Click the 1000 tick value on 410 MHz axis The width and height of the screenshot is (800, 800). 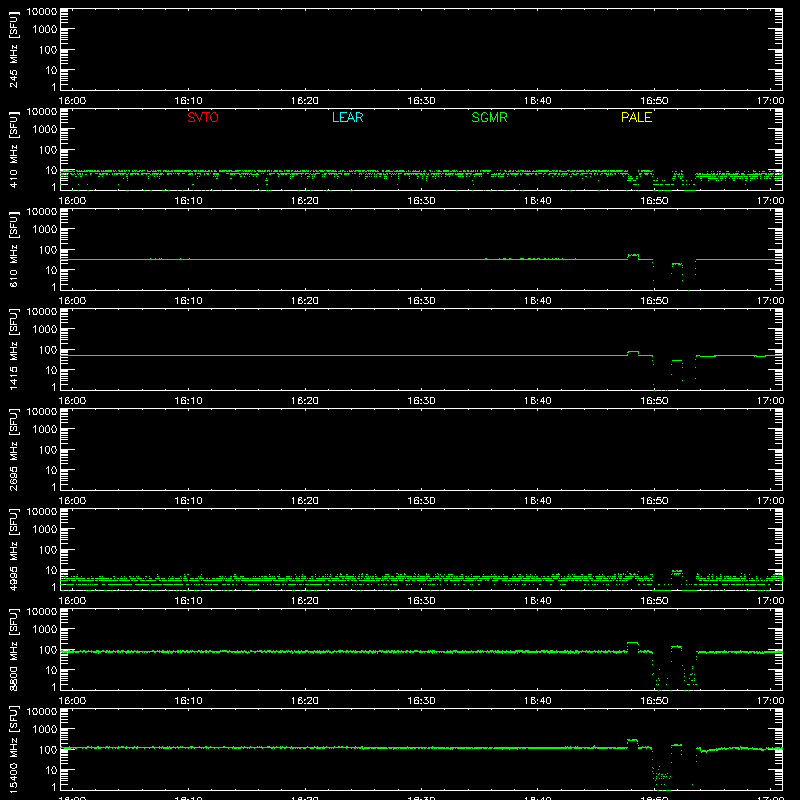click(45, 130)
